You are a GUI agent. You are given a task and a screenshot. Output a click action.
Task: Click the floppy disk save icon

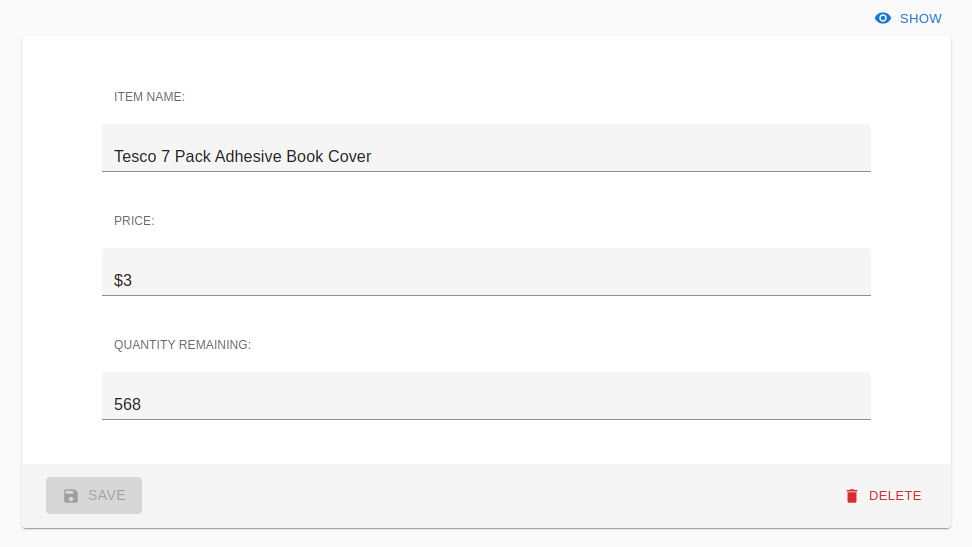tap(71, 496)
